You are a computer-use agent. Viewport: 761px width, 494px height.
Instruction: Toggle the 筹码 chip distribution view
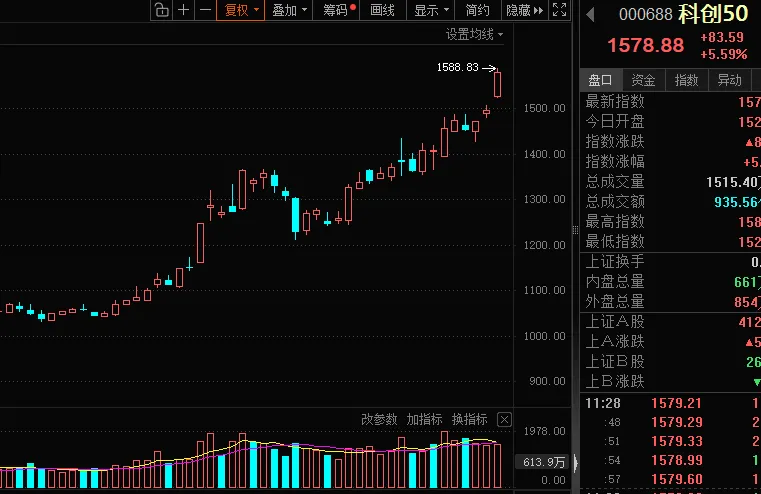(337, 10)
